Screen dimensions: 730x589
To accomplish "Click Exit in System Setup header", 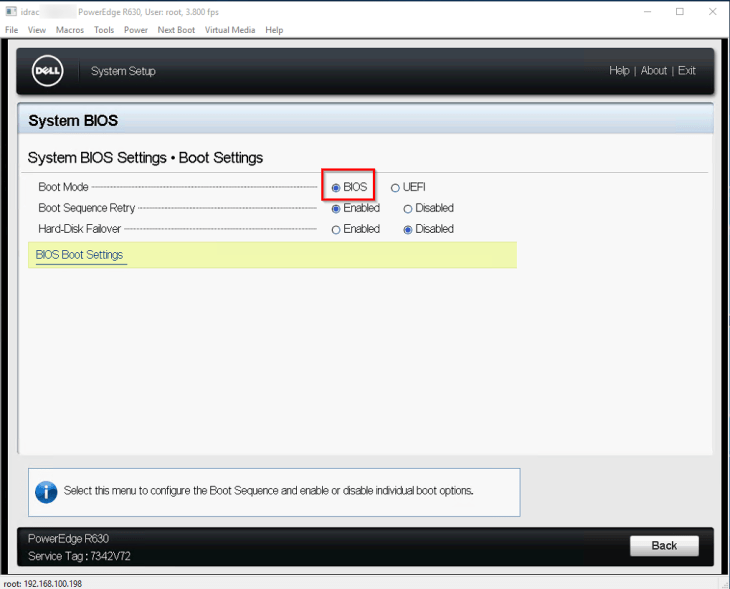I will pos(686,71).
